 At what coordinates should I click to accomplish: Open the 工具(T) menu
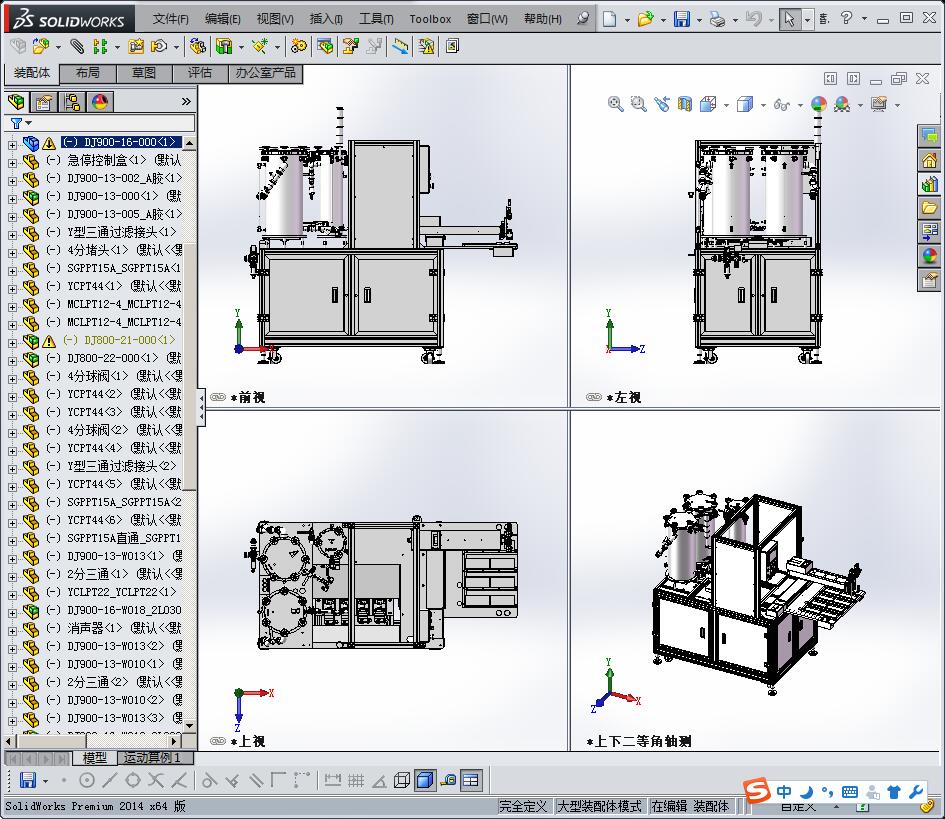coord(376,19)
